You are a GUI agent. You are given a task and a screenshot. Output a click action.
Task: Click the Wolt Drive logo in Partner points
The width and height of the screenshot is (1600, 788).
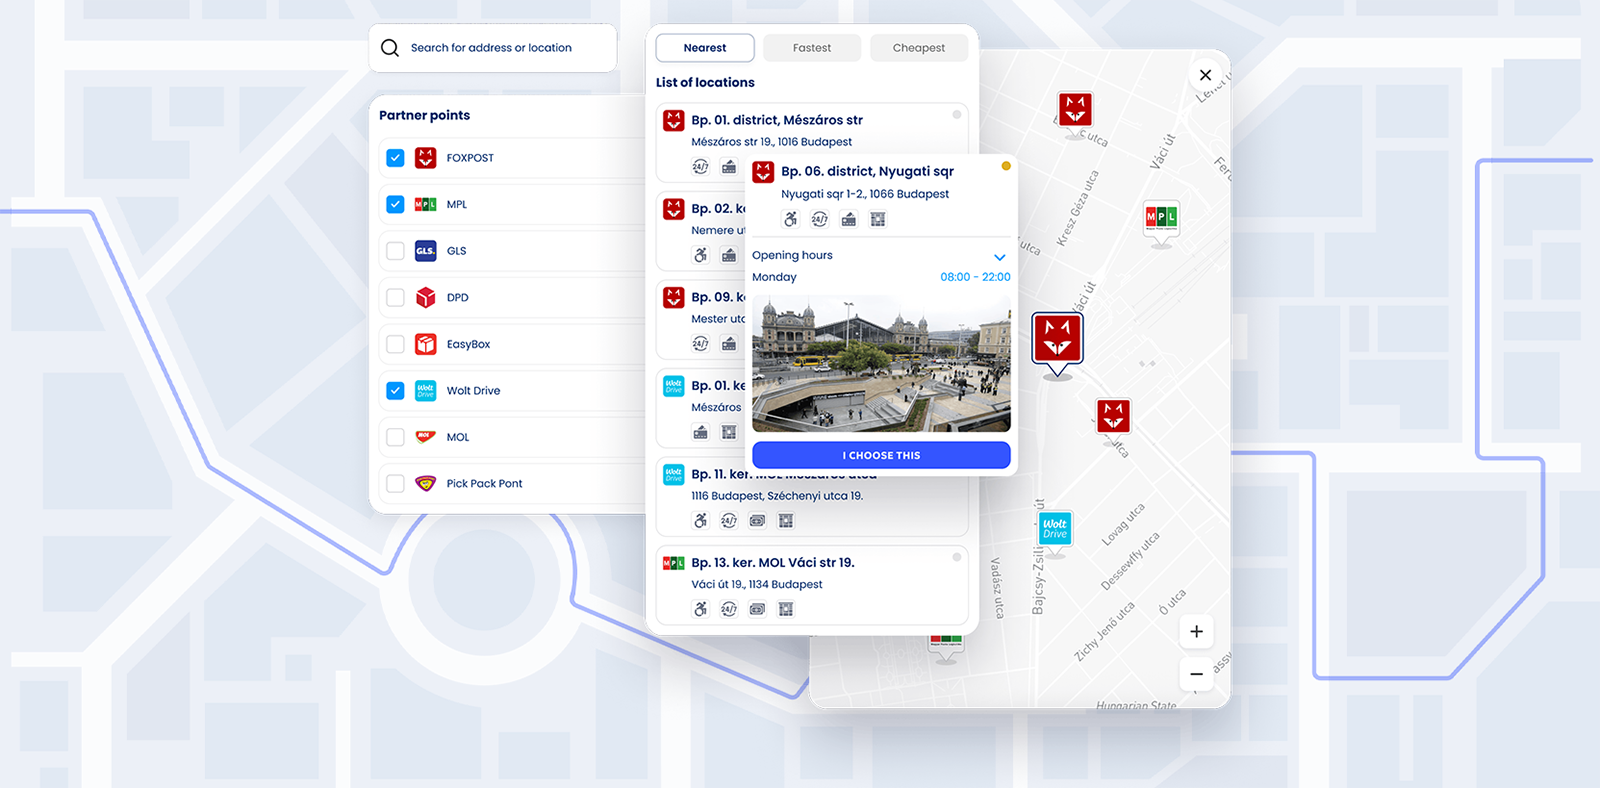tap(426, 390)
